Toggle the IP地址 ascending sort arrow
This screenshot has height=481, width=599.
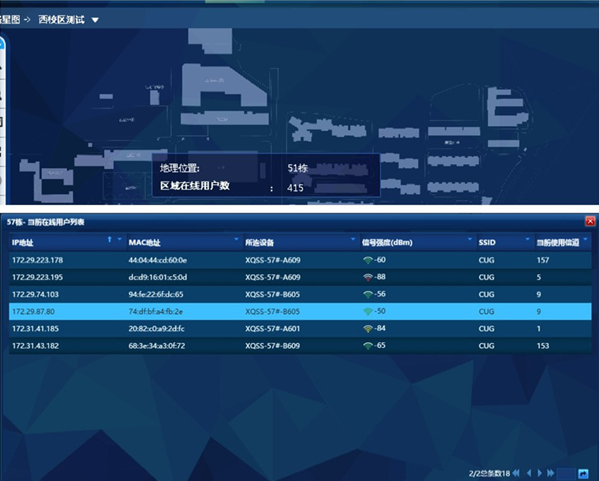point(110,239)
